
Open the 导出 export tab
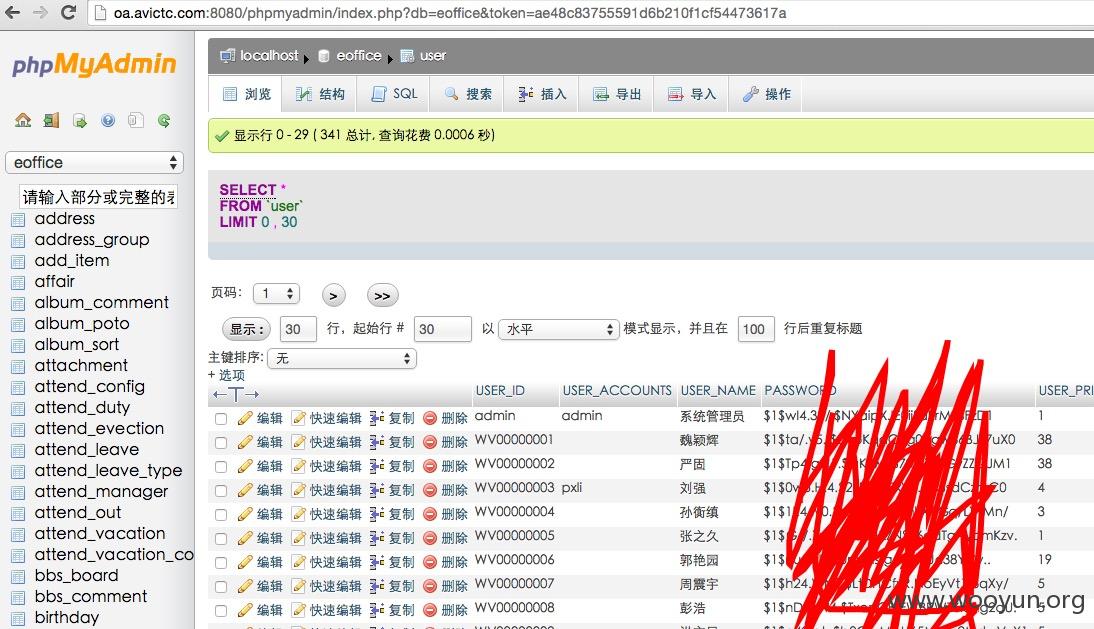point(616,94)
